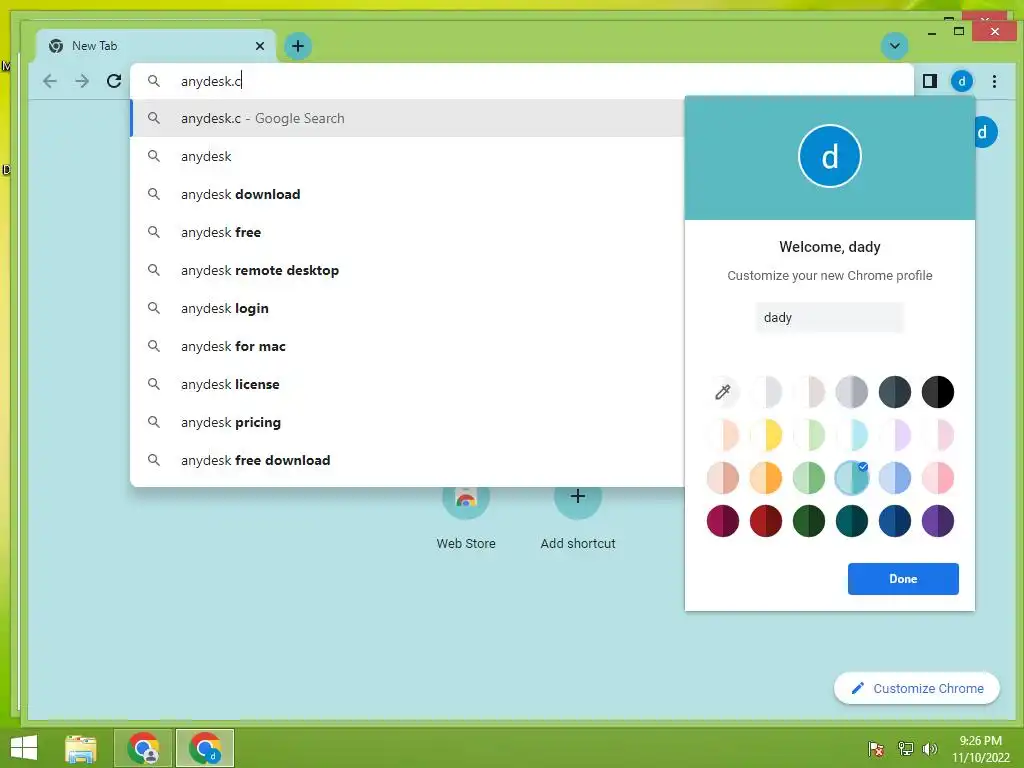Open the Windows Start button
1024x768 pixels.
tap(24, 748)
